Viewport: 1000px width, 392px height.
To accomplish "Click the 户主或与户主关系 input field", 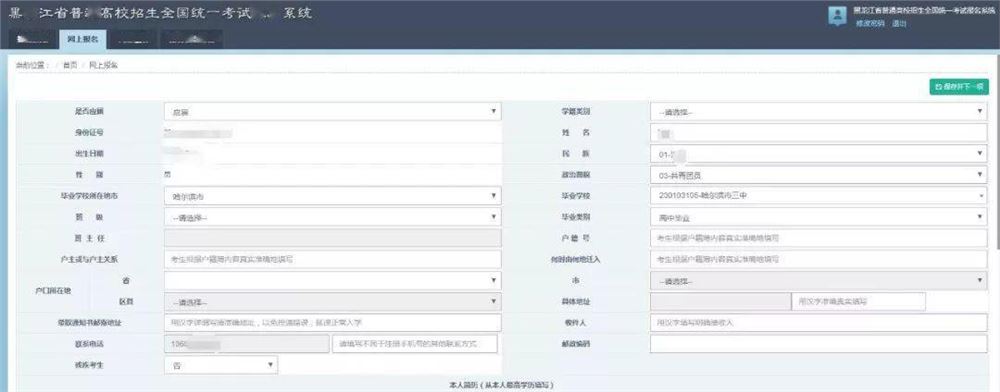I will [332, 259].
